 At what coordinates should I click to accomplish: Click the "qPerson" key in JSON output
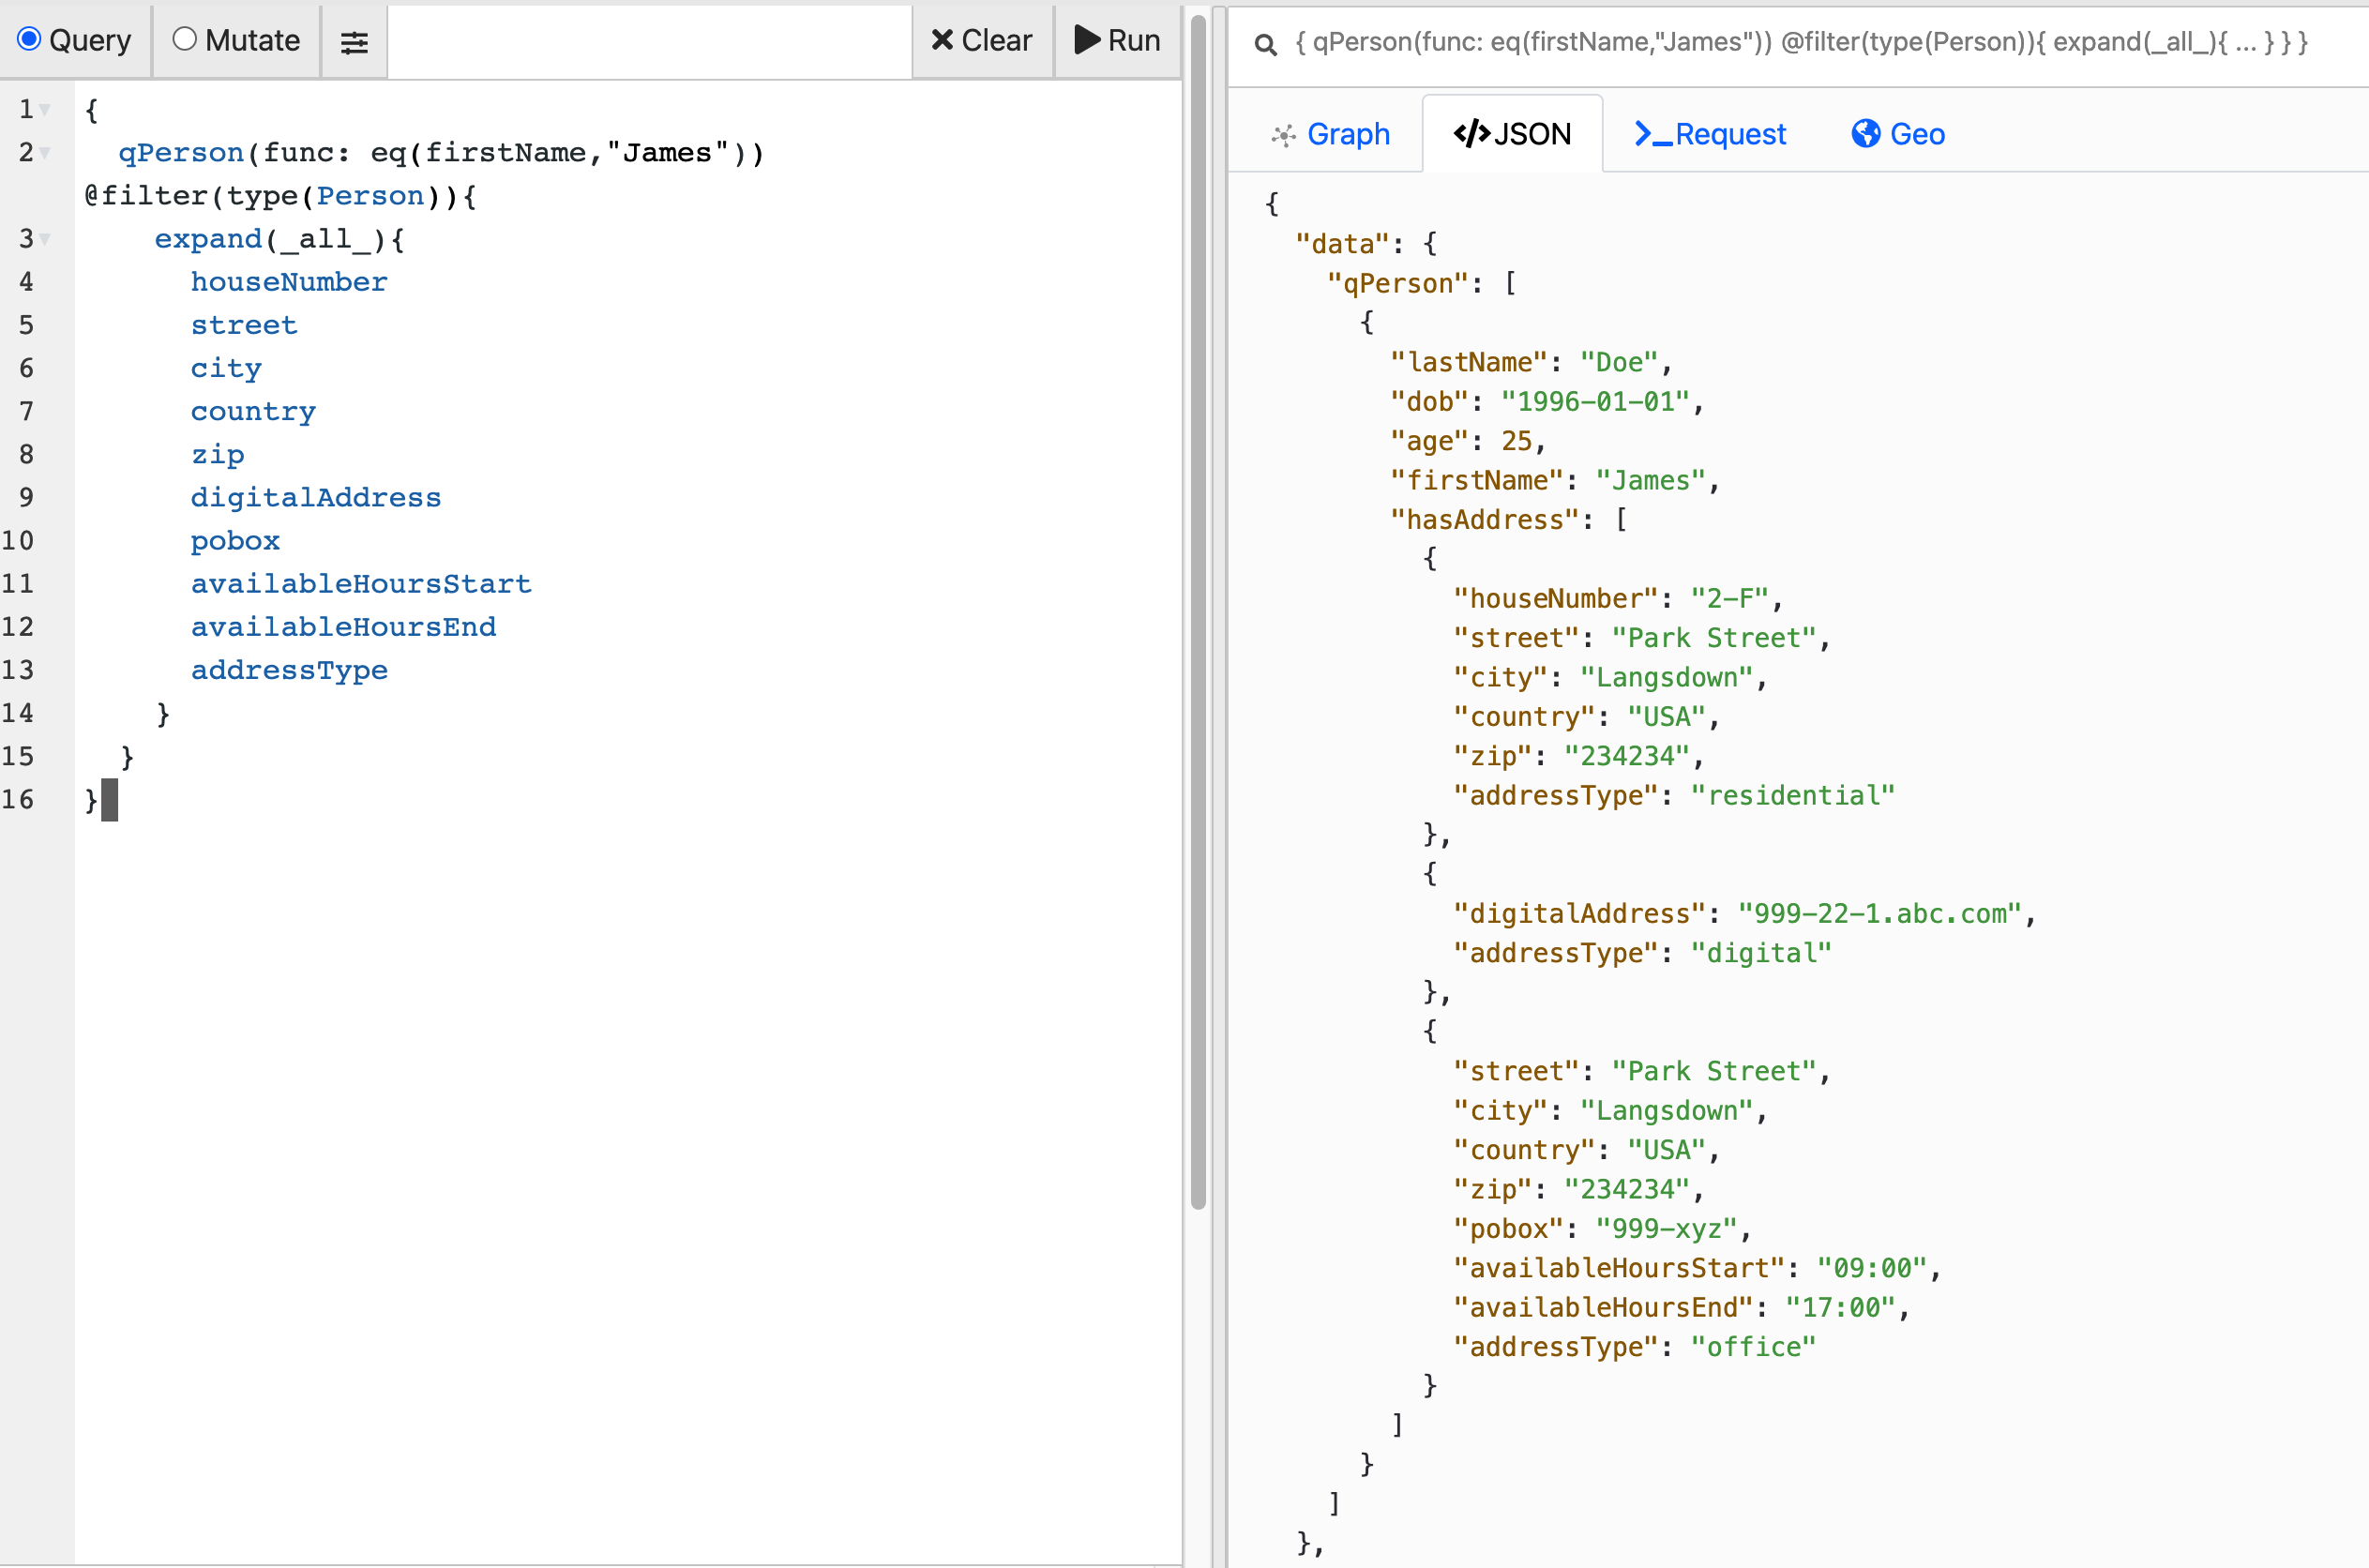click(x=1398, y=283)
